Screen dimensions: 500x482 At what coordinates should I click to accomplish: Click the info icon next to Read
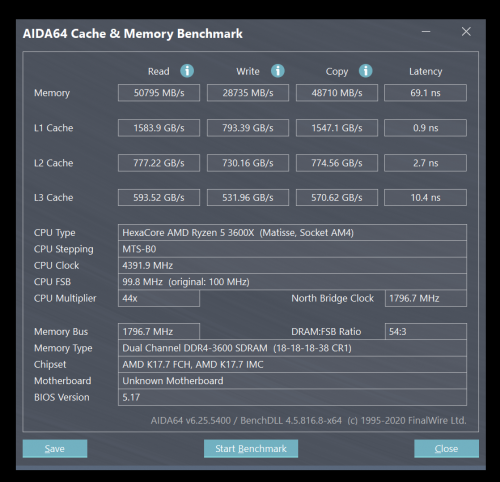187,71
